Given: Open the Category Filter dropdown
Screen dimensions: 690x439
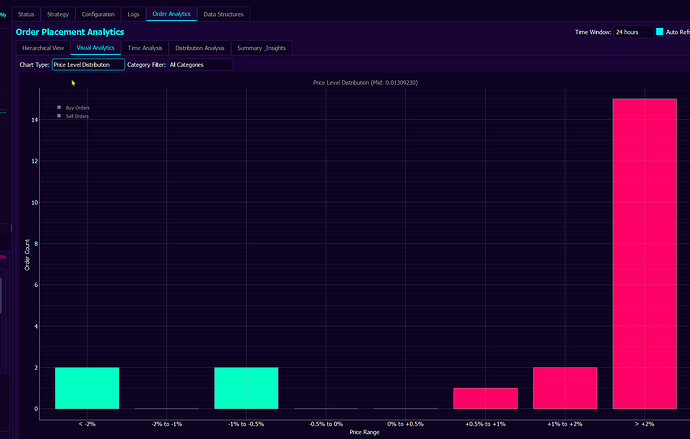Looking at the screenshot, I should click(199, 65).
